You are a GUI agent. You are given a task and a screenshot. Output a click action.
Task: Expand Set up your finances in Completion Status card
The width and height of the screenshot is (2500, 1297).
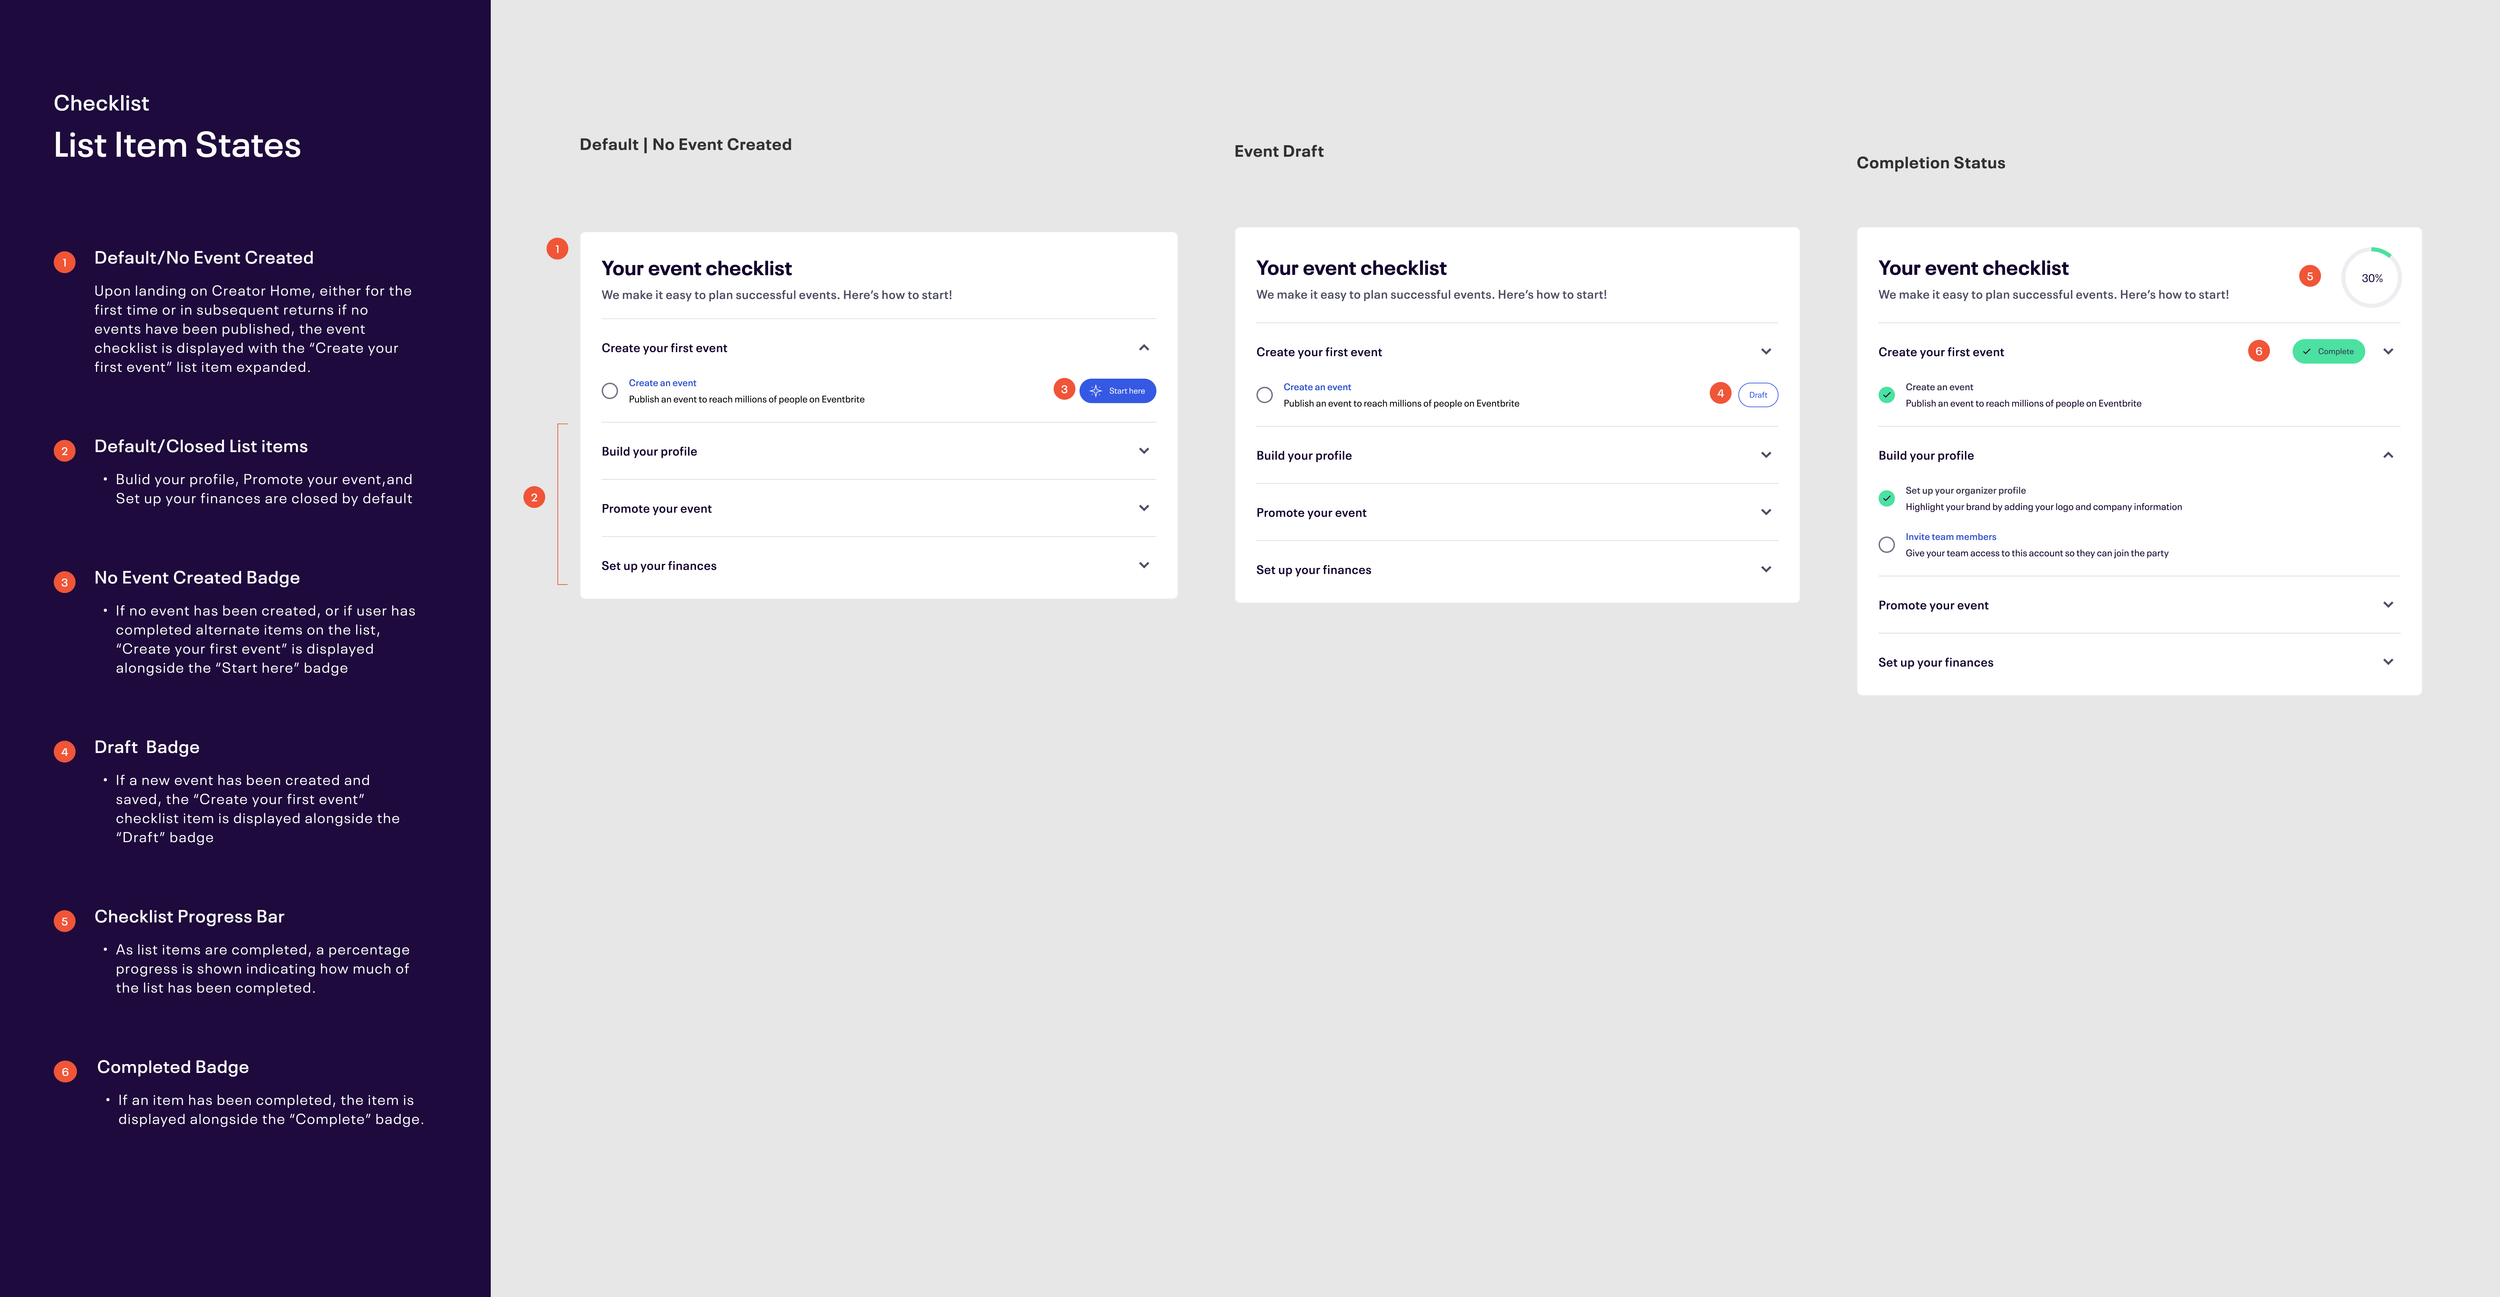coord(2388,662)
